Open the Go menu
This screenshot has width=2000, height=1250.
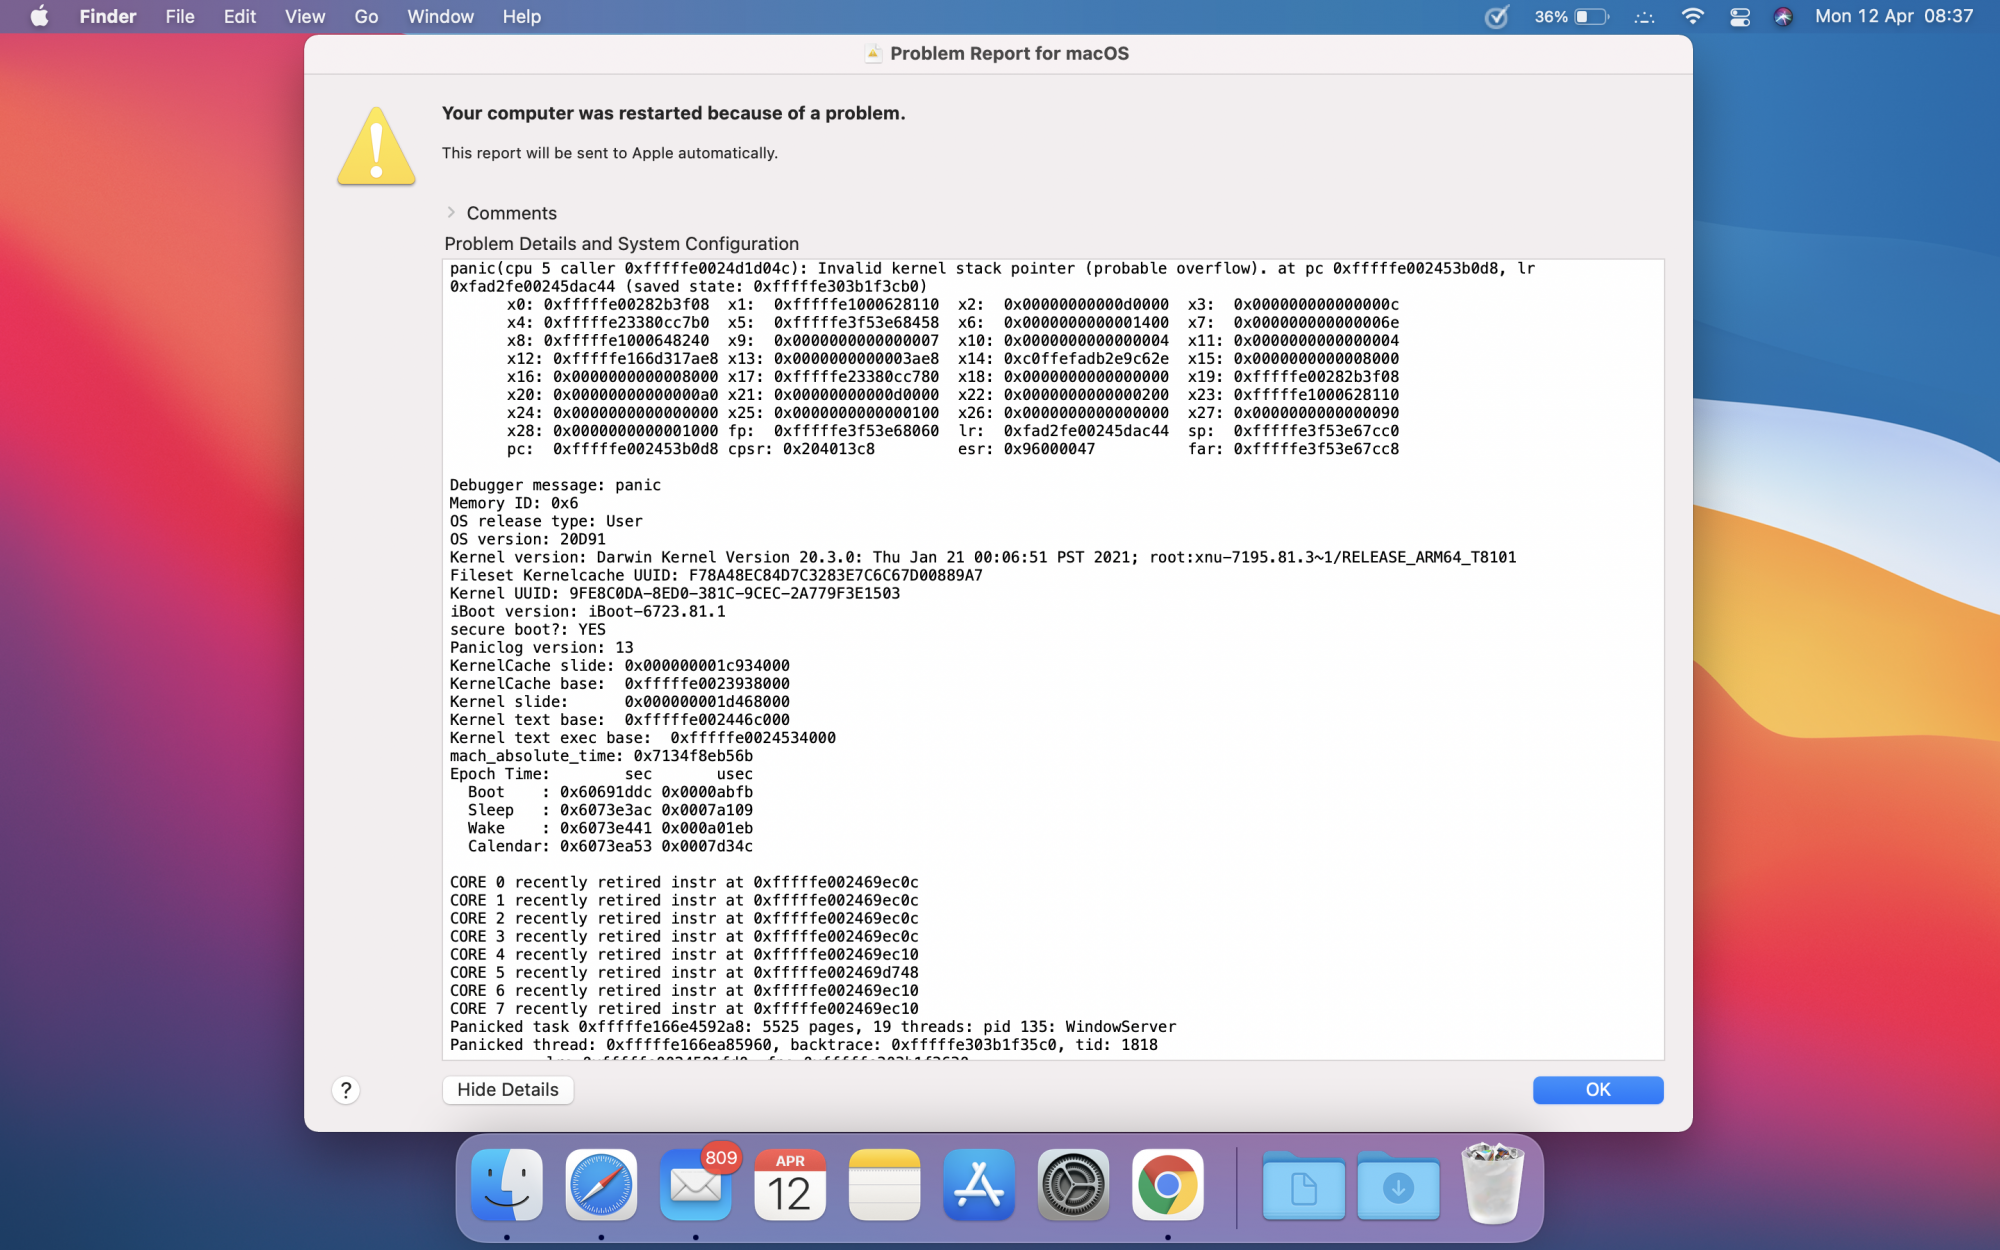366,17
